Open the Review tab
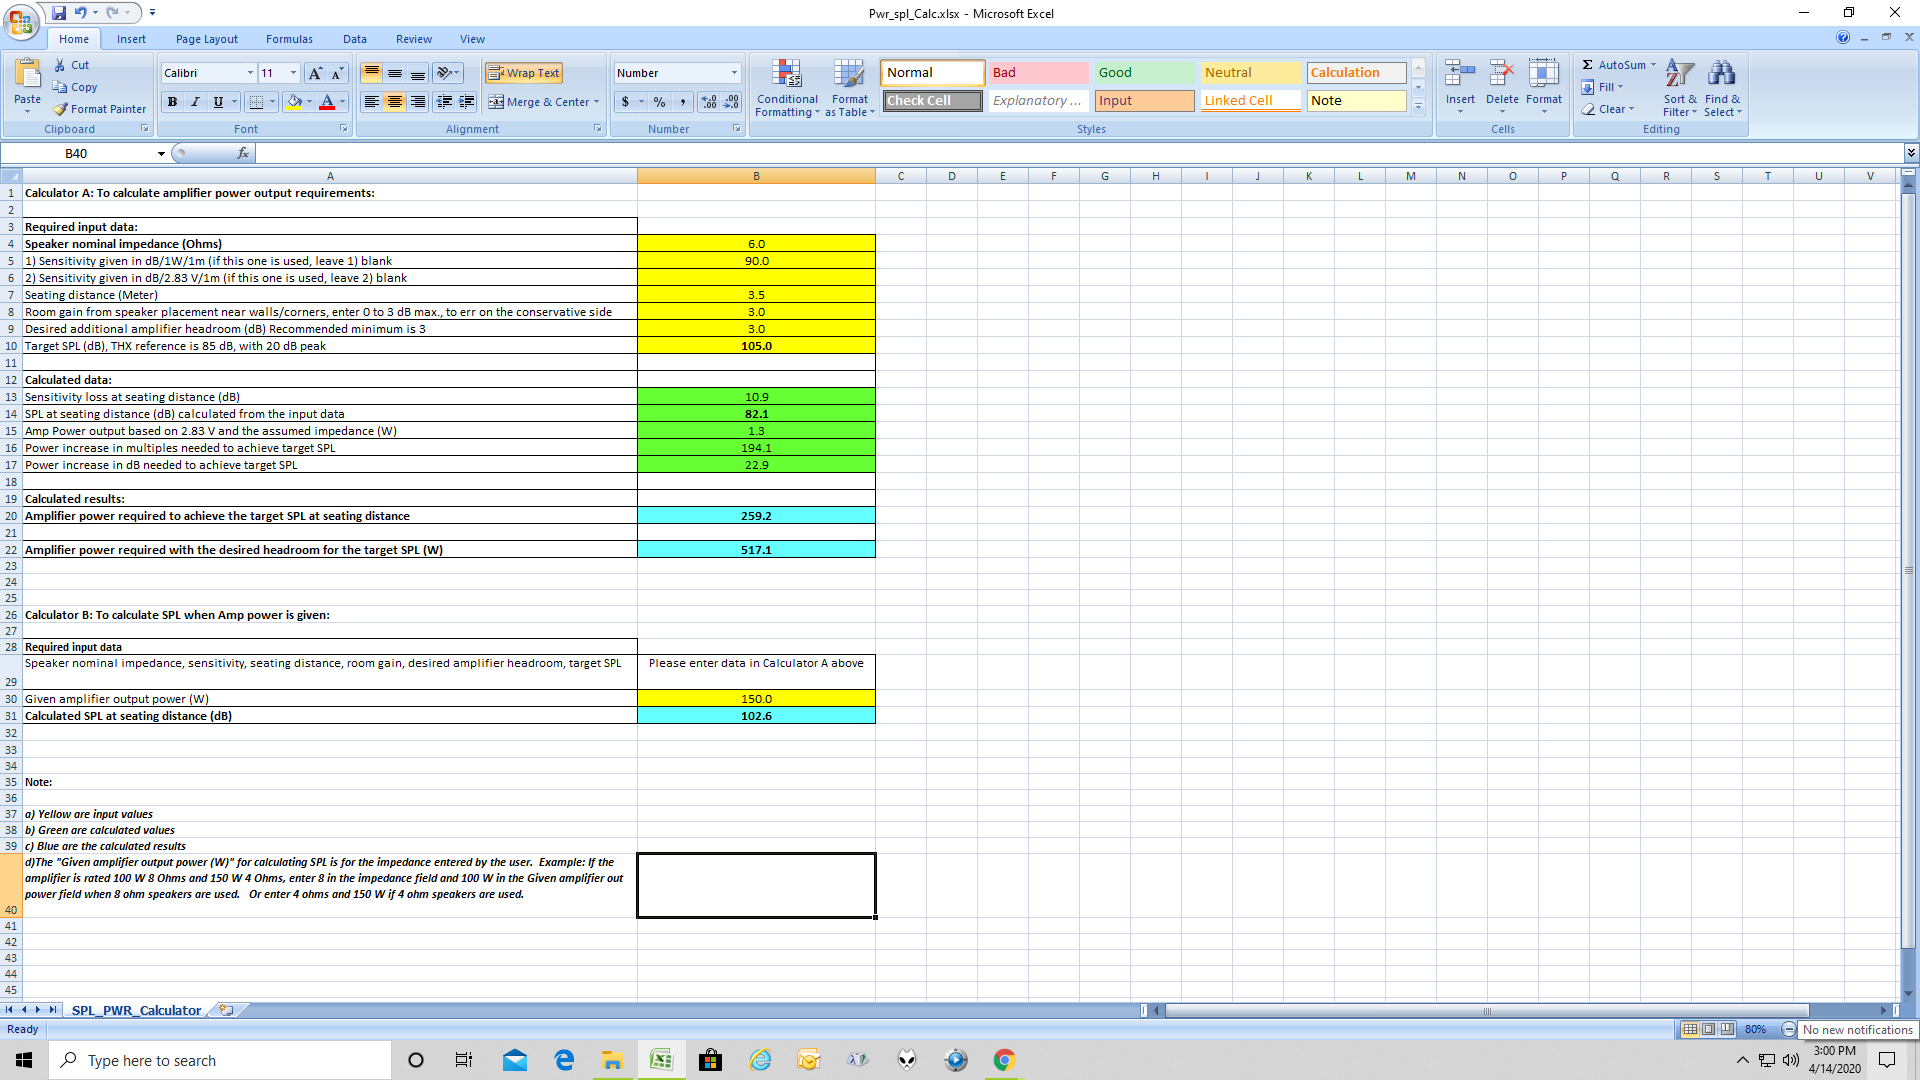 click(413, 39)
